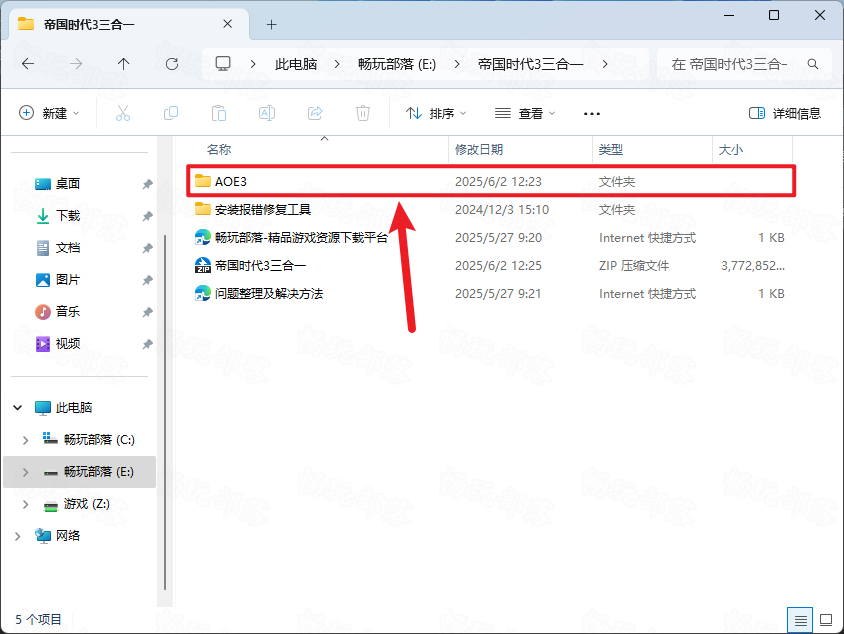The height and width of the screenshot is (634, 844).
Task: Open 音乐 in the sidebar
Action: [68, 312]
